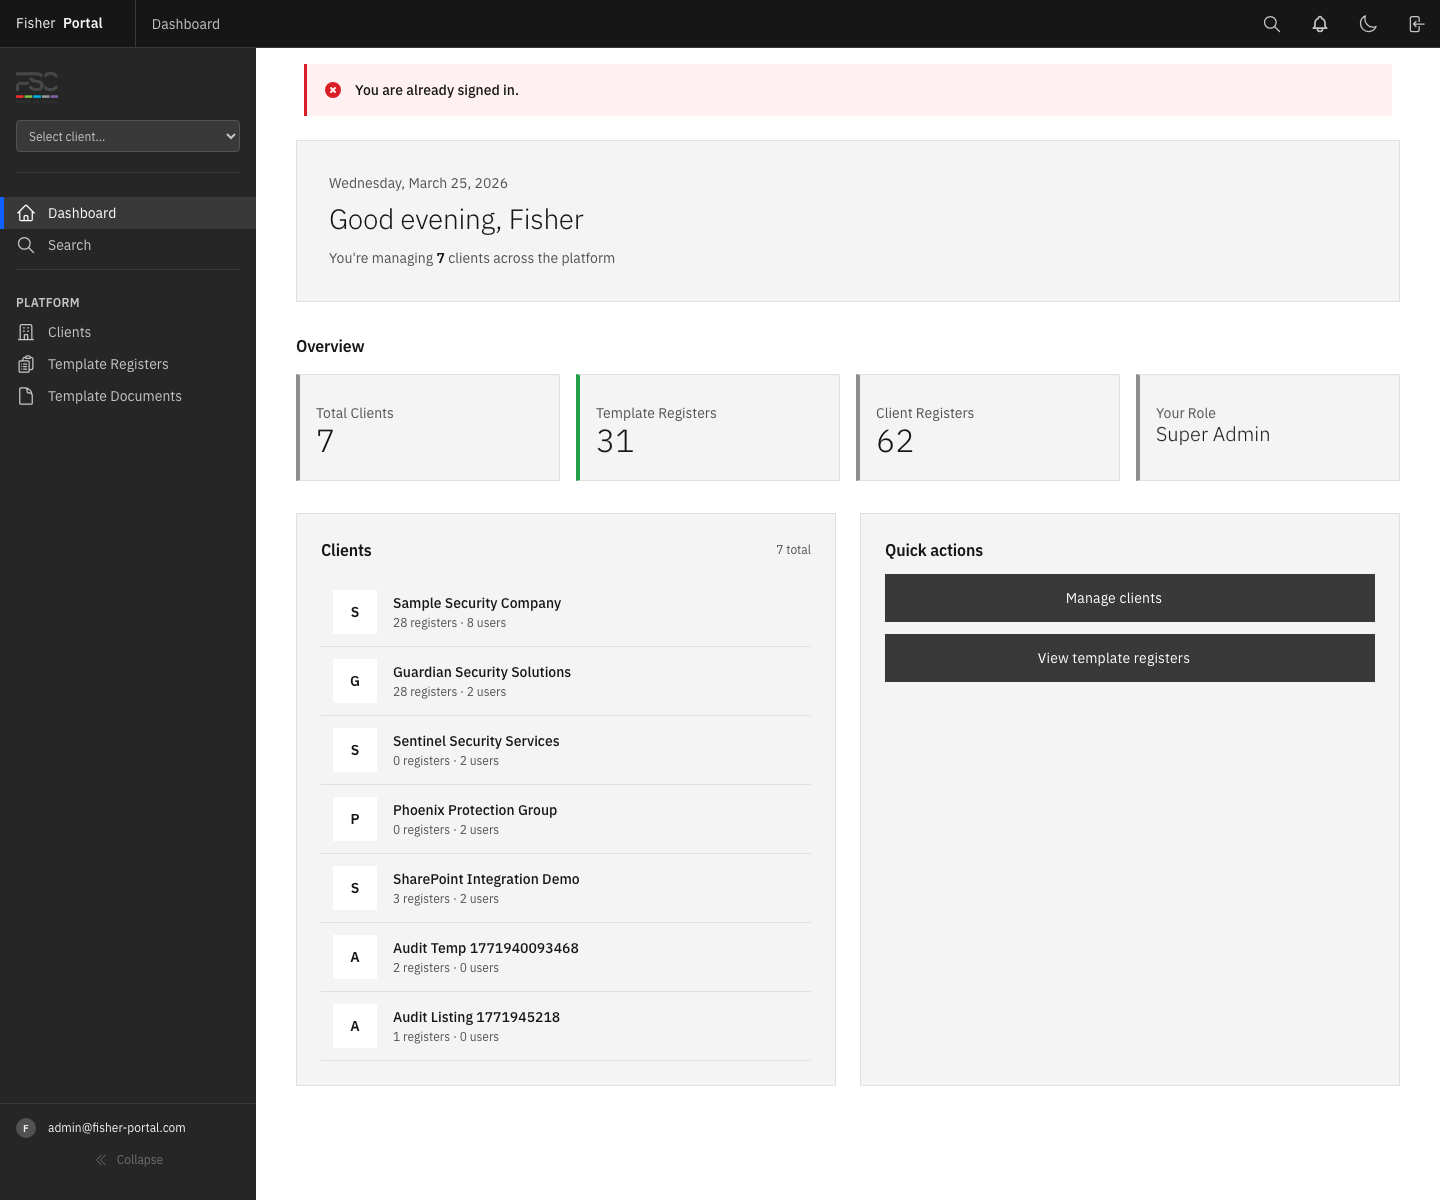Open Sample Security Company client

point(476,603)
